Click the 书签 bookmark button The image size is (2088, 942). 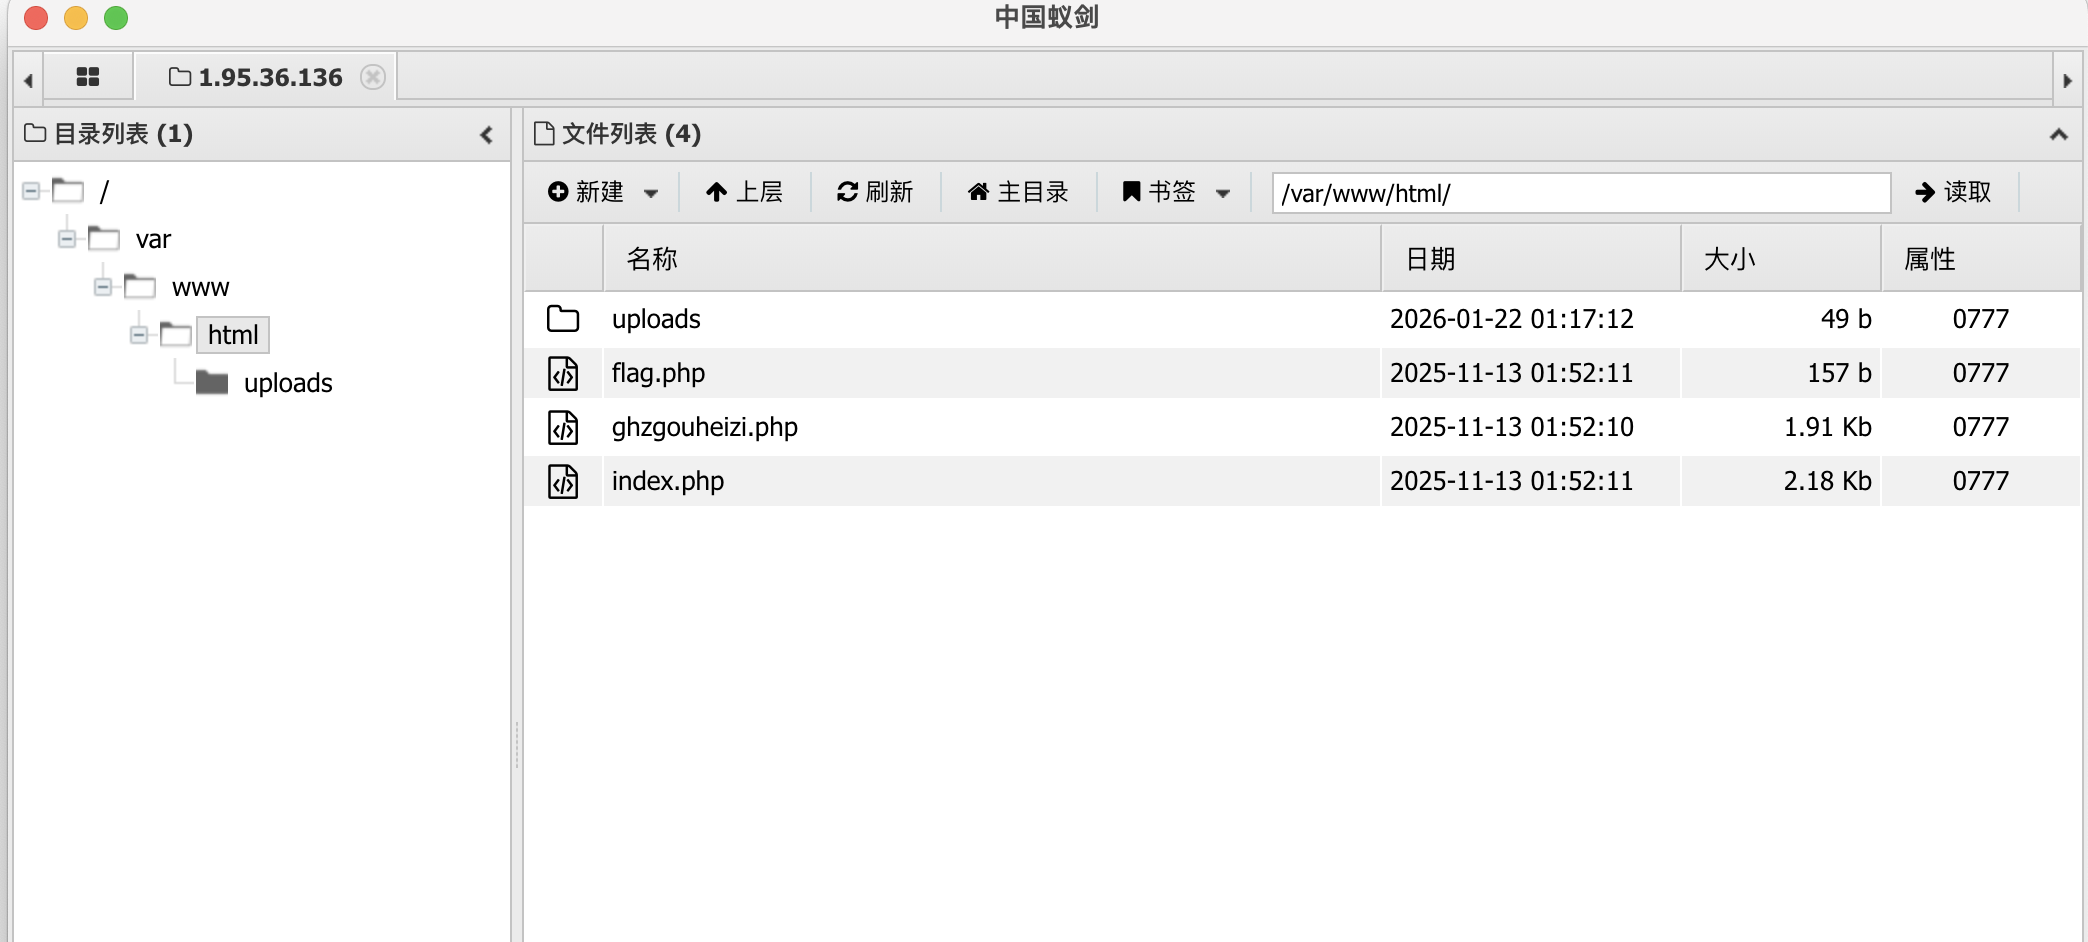[1159, 192]
